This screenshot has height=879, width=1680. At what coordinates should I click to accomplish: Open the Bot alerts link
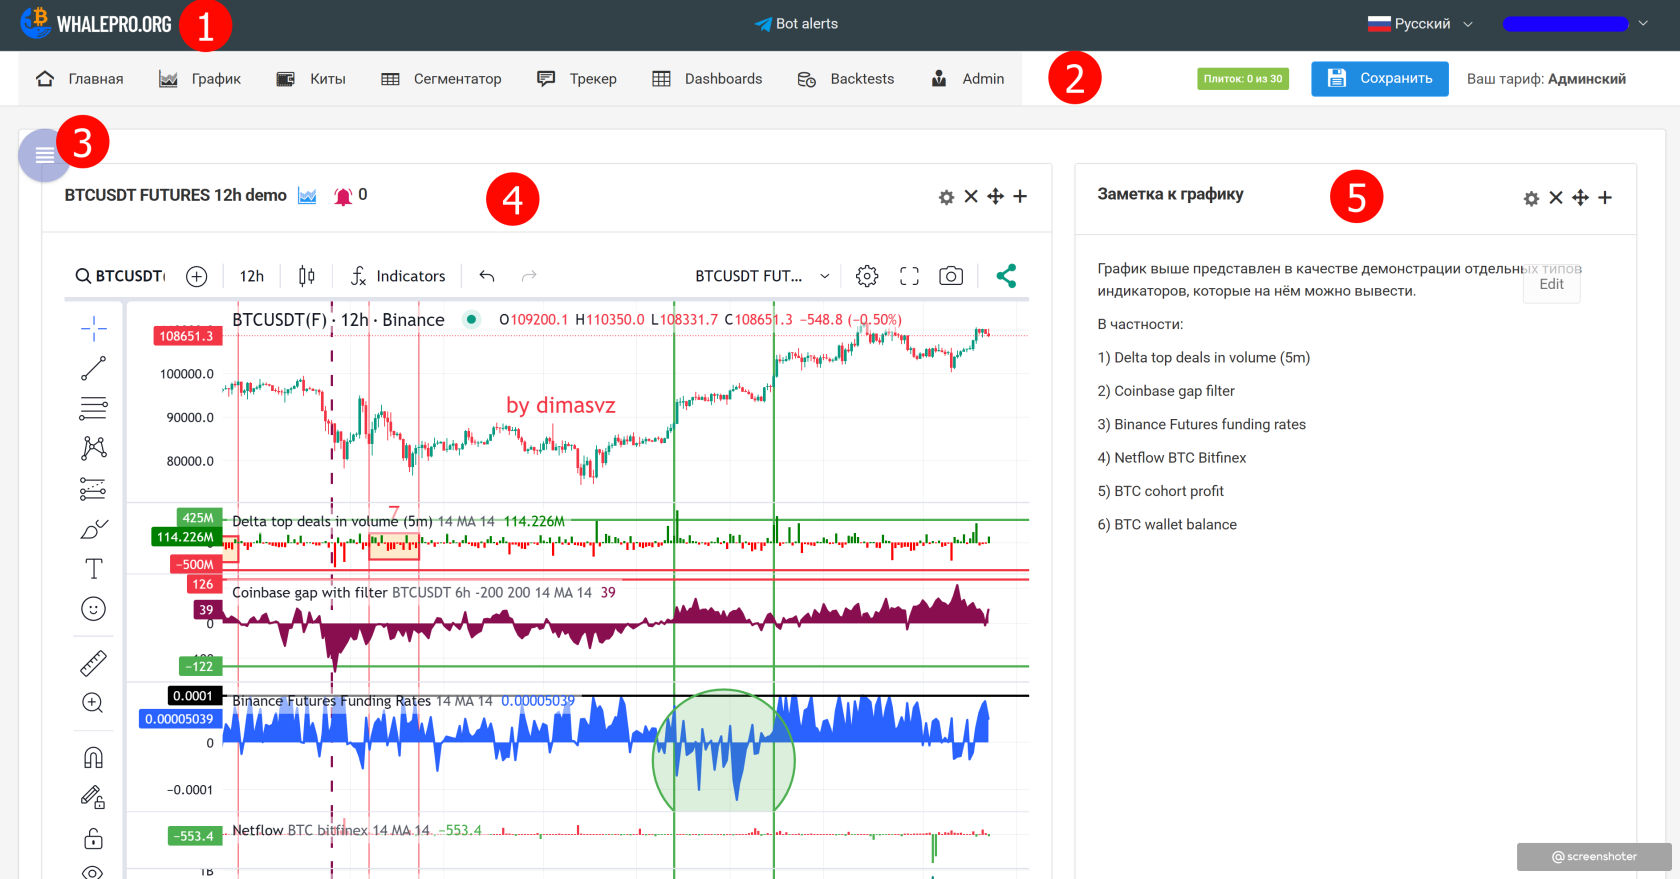[x=796, y=24]
